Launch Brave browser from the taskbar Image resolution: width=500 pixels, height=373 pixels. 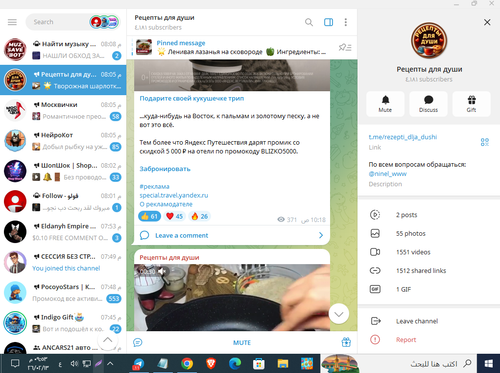pyautogui.click(x=211, y=364)
